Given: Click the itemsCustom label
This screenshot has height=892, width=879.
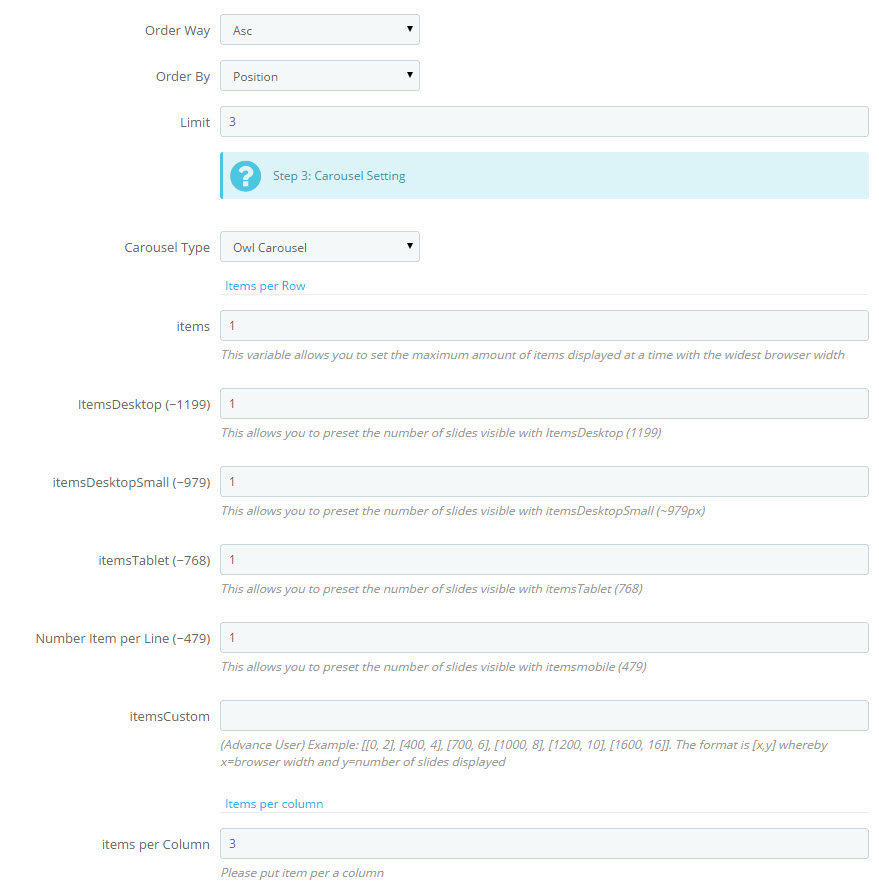Looking at the screenshot, I should [x=170, y=716].
